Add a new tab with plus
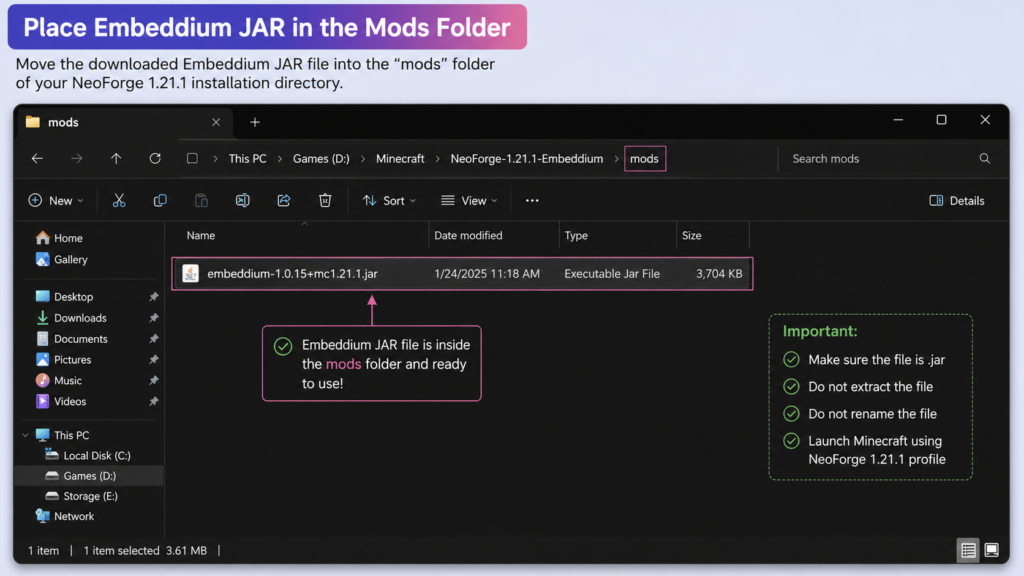This screenshot has width=1024, height=576. [x=255, y=122]
